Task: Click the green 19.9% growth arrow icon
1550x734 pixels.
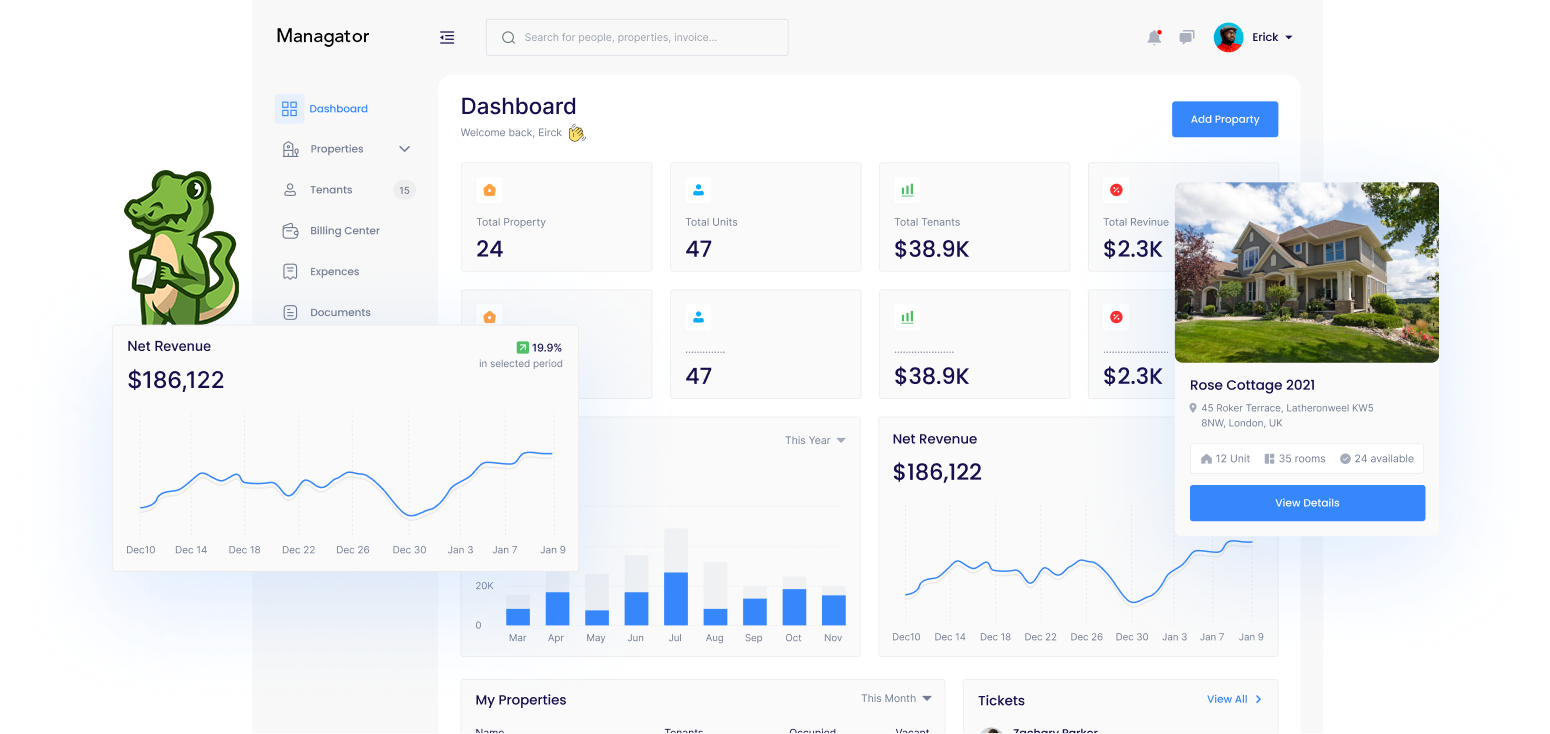Action: pyautogui.click(x=522, y=348)
